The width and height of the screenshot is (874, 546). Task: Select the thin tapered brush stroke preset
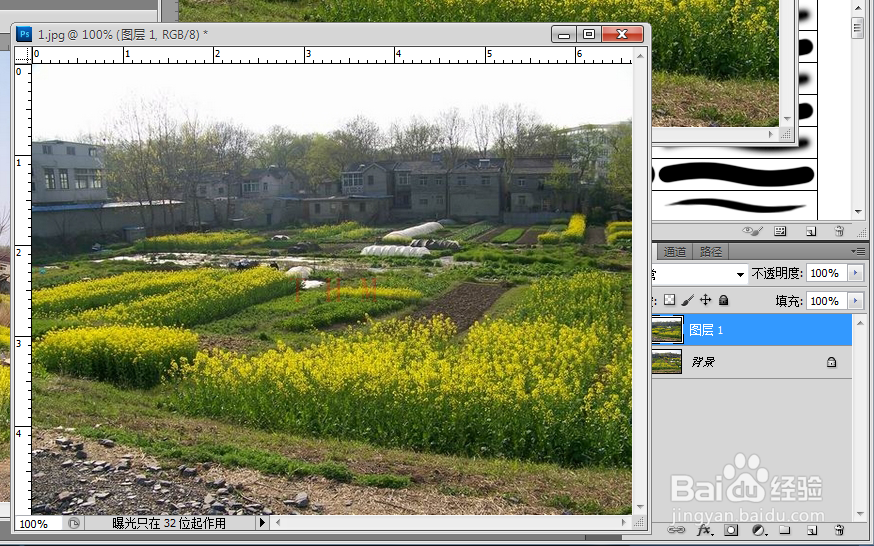[735, 206]
